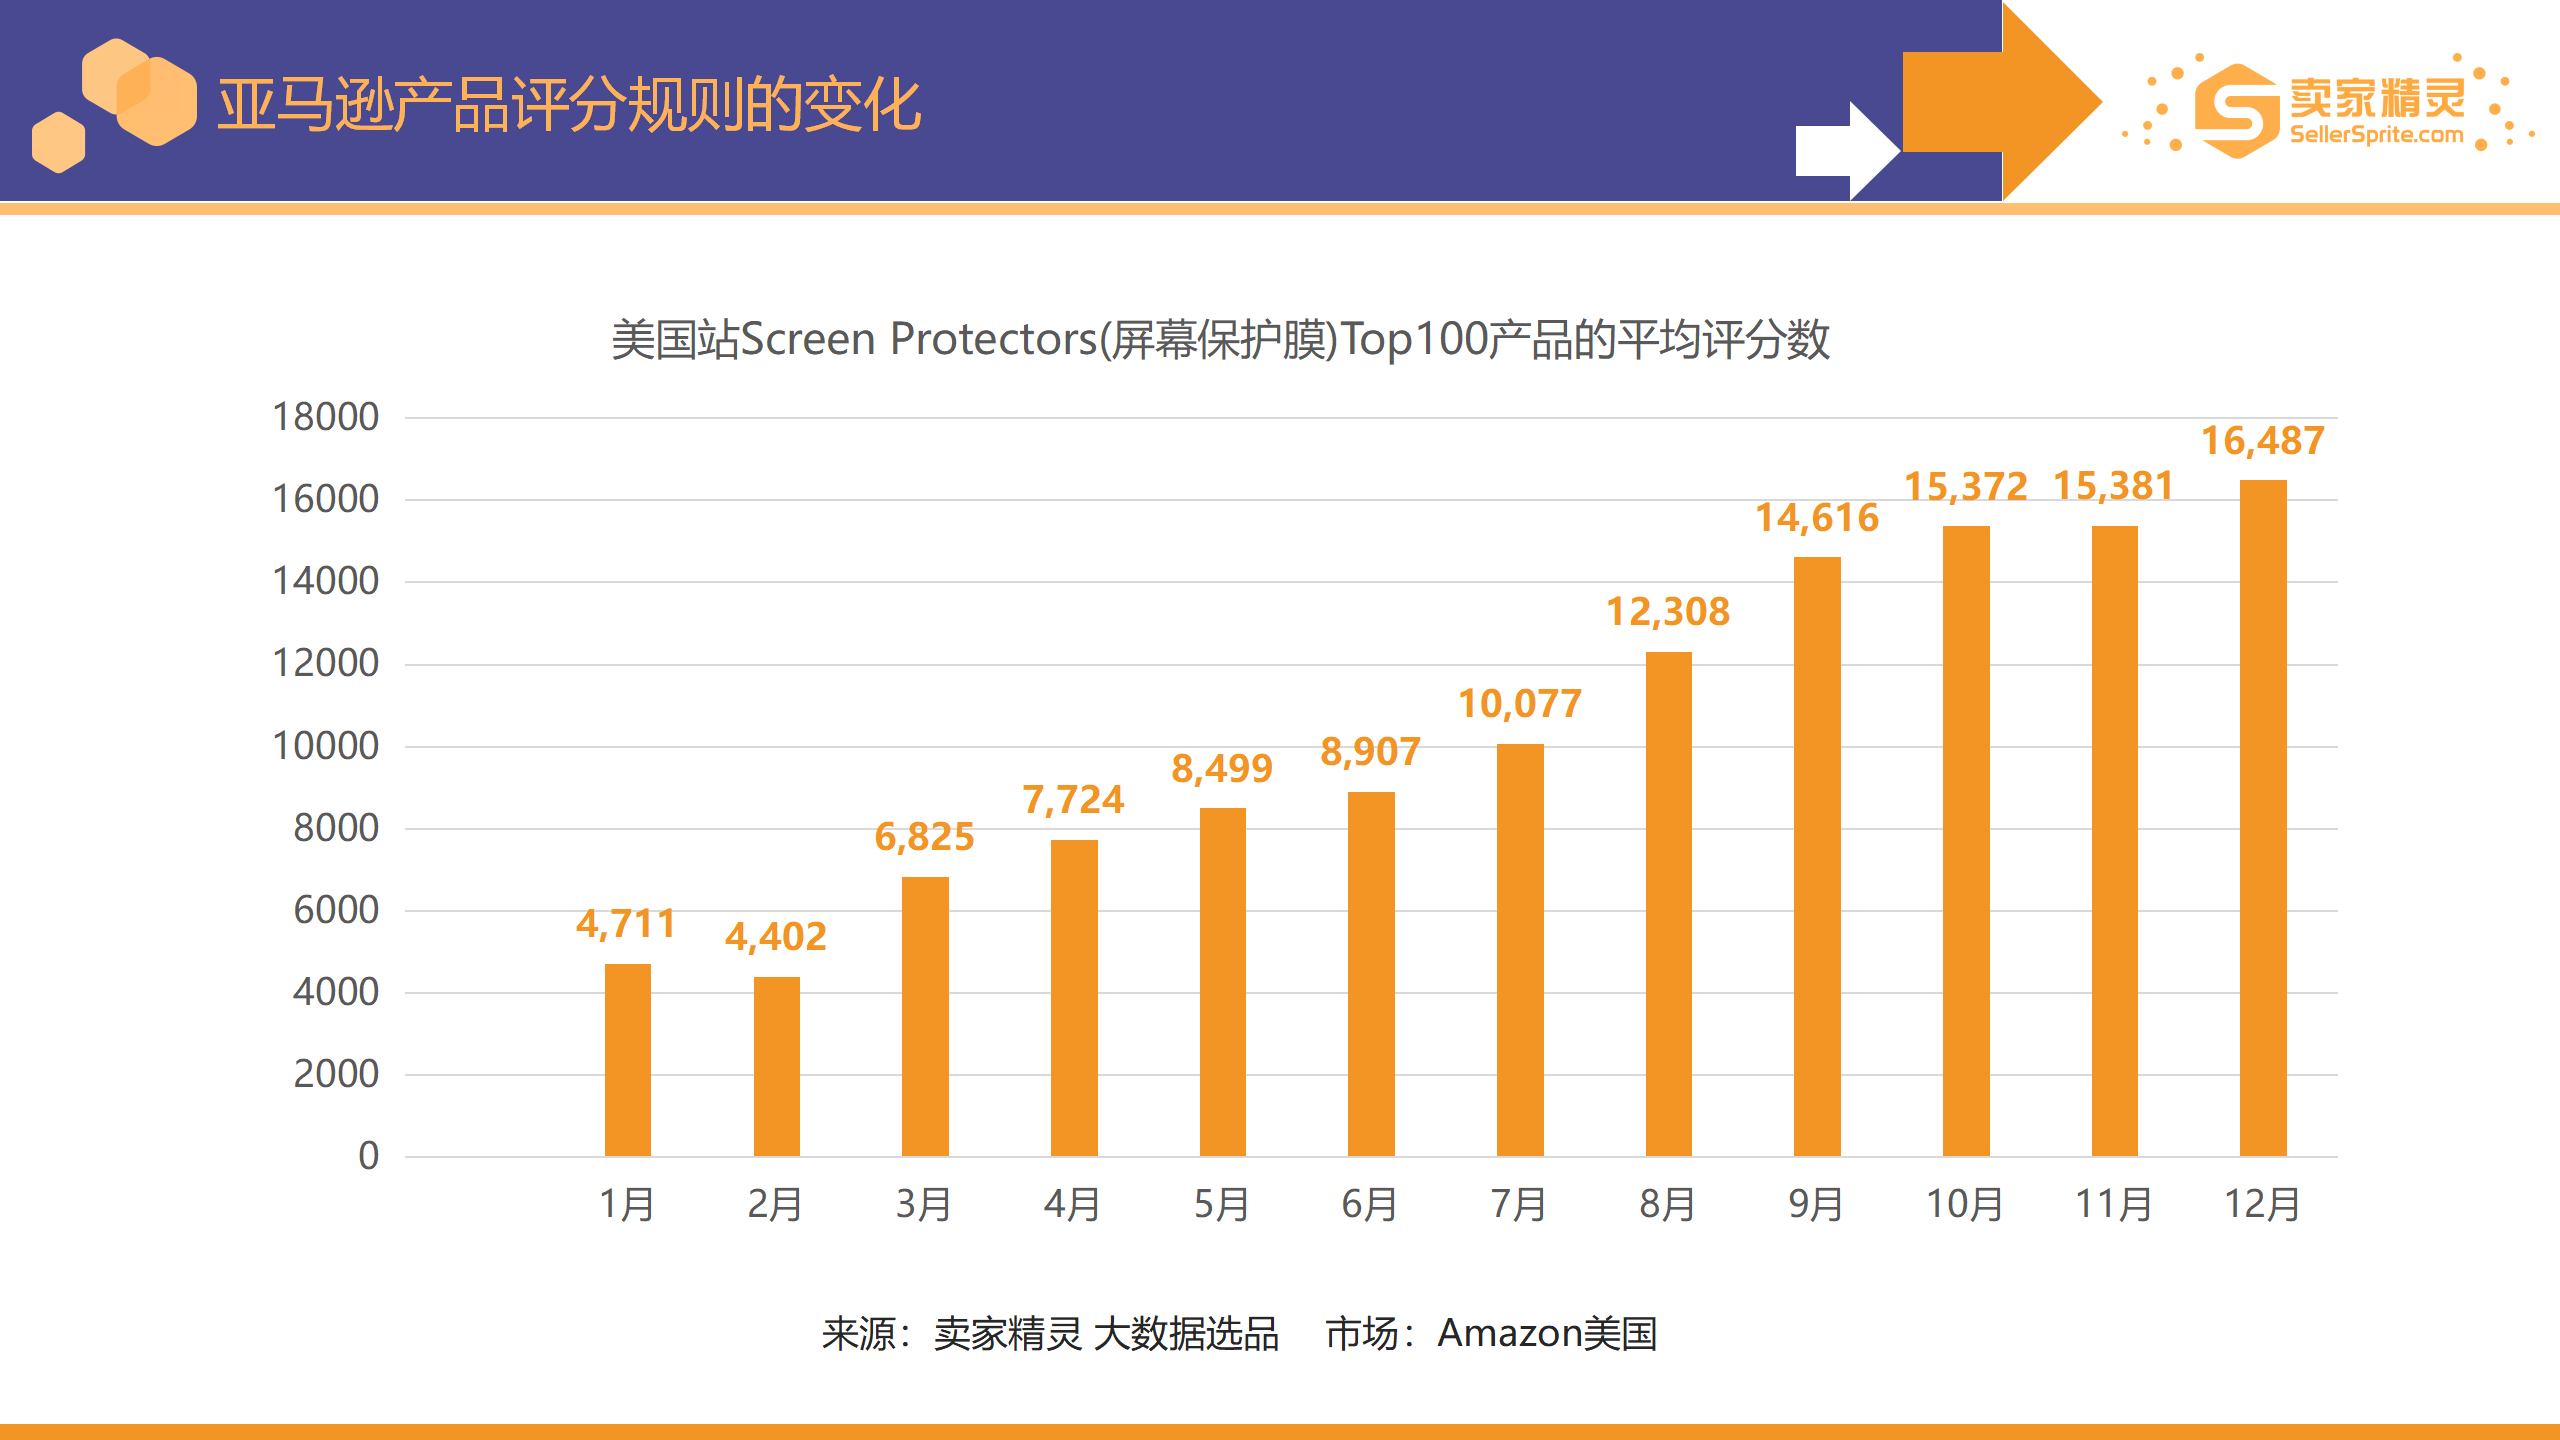
Task: Click the November bar labeled 15,381
Action: (x=2115, y=841)
